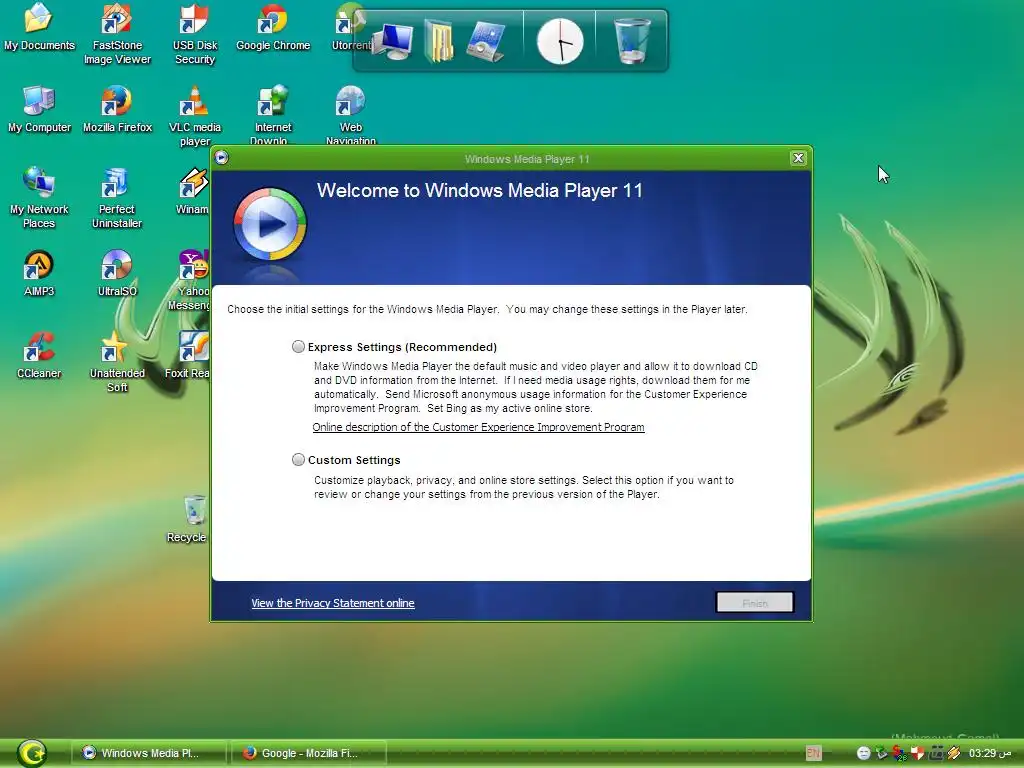The image size is (1024, 768).
Task: Click the taskbar clock showing 03:29
Action: [989, 753]
